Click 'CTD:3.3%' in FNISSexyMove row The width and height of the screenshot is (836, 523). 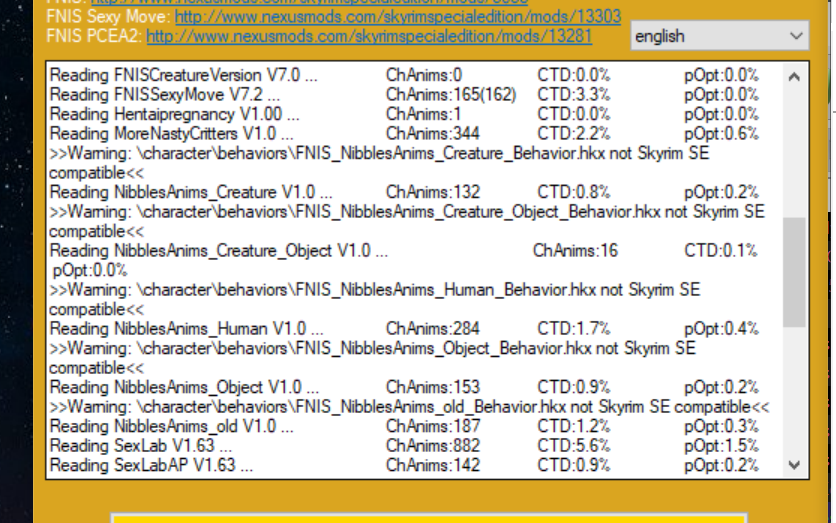(574, 95)
